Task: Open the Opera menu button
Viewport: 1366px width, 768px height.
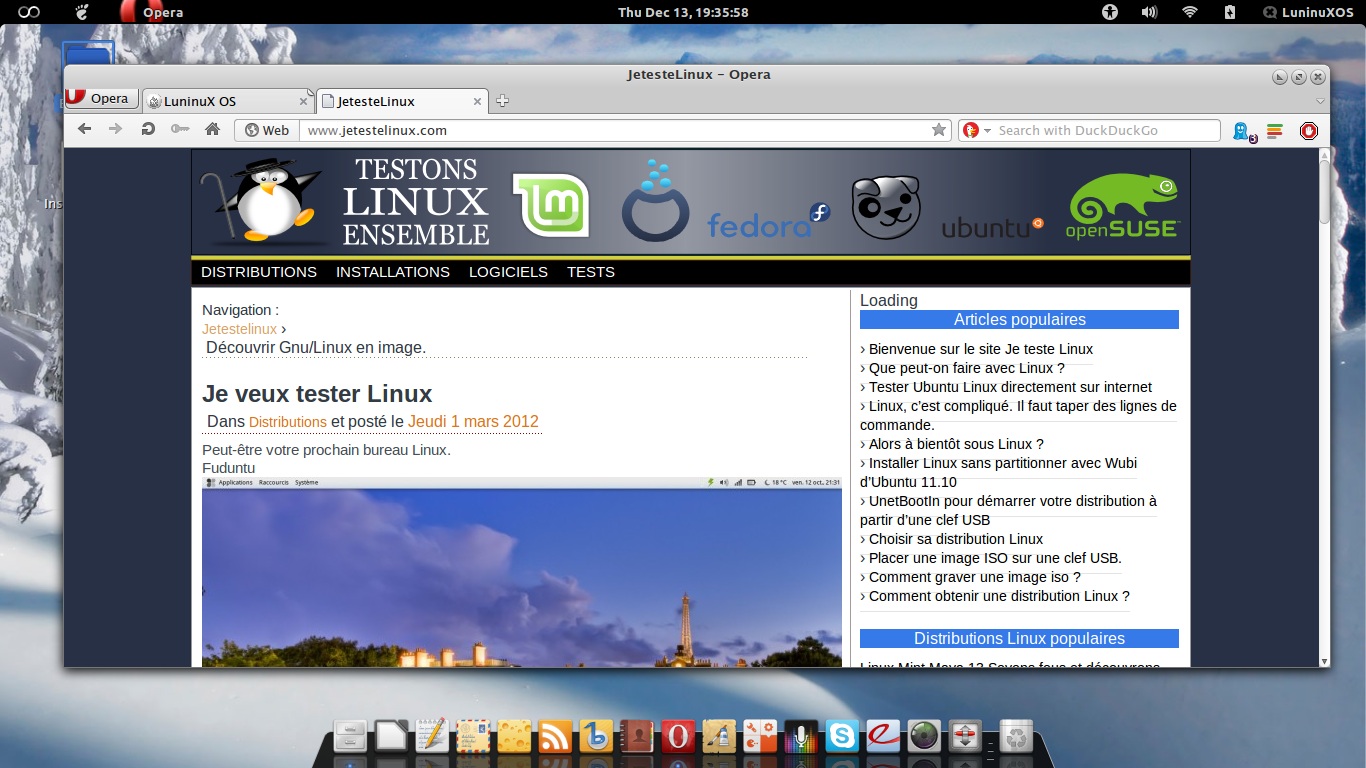Action: 101,98
